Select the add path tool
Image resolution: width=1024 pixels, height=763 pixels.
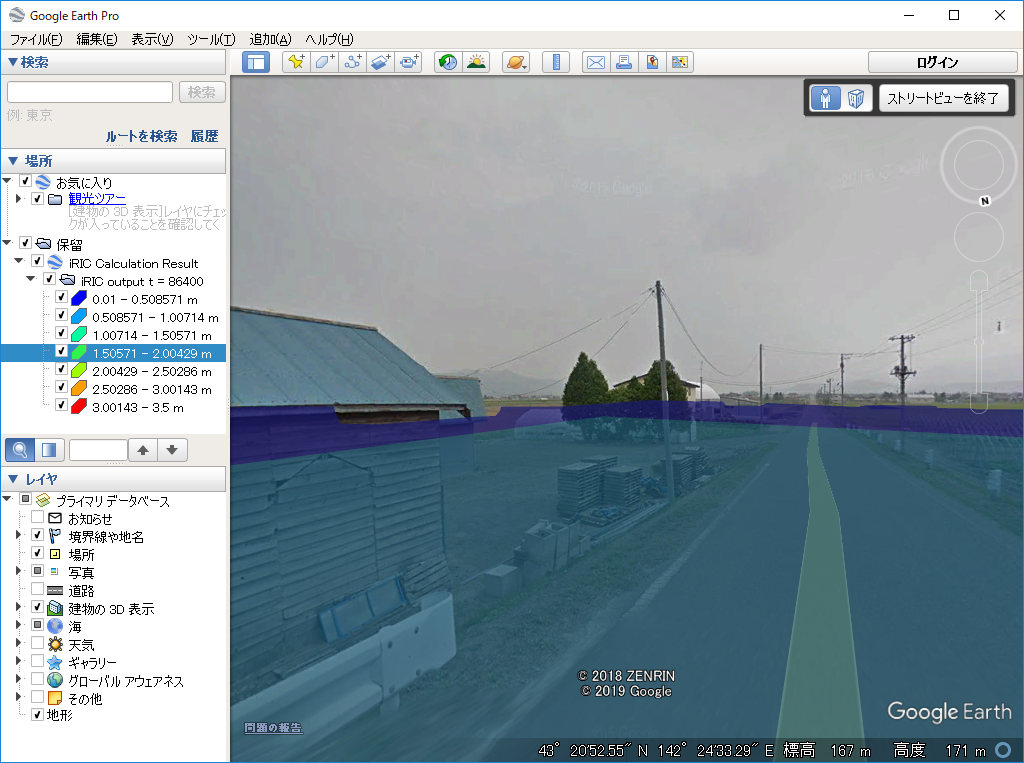point(352,62)
